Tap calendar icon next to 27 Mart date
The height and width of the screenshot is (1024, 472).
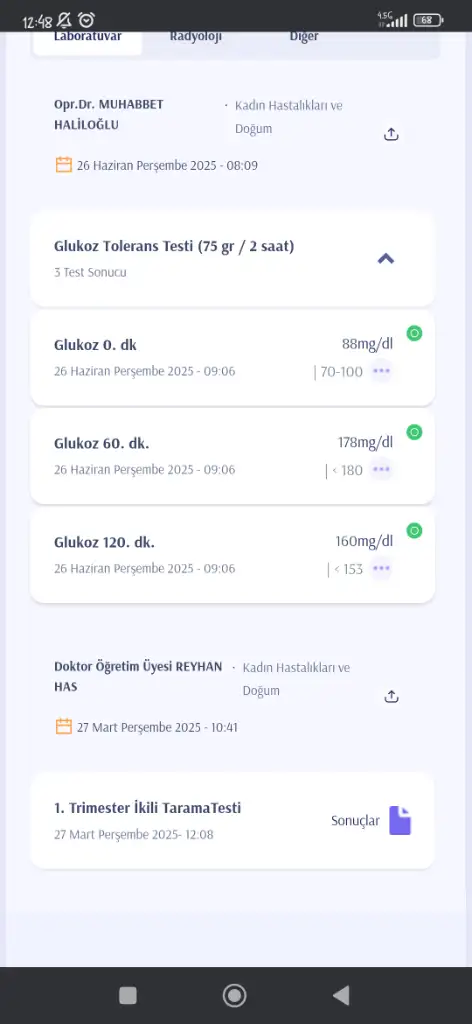[63, 726]
